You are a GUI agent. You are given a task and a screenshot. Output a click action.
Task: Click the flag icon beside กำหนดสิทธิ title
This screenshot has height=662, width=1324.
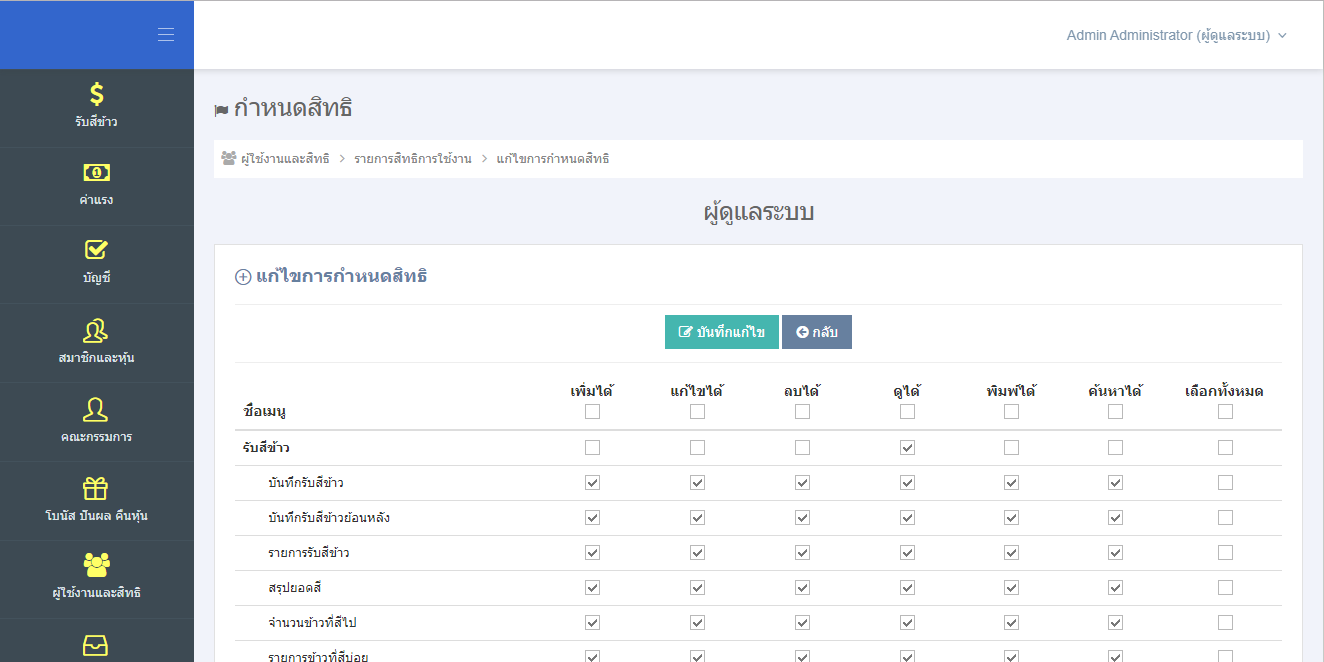(x=221, y=110)
